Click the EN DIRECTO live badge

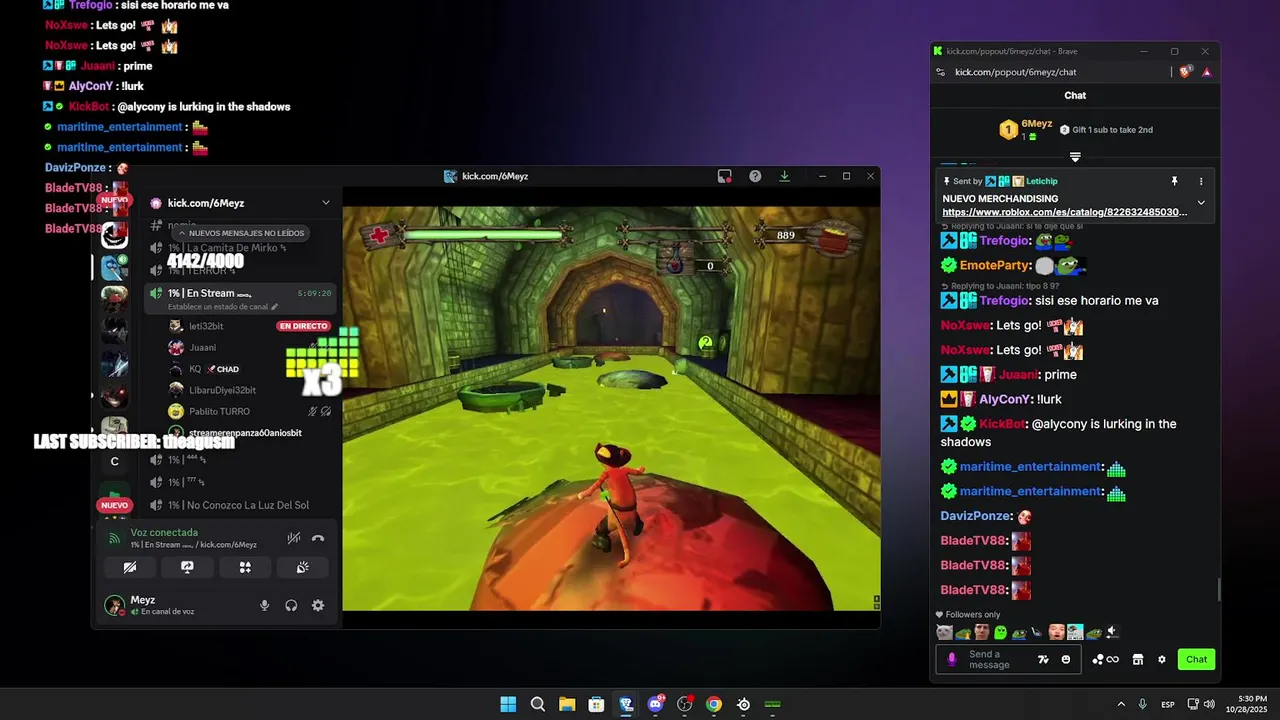tap(303, 326)
